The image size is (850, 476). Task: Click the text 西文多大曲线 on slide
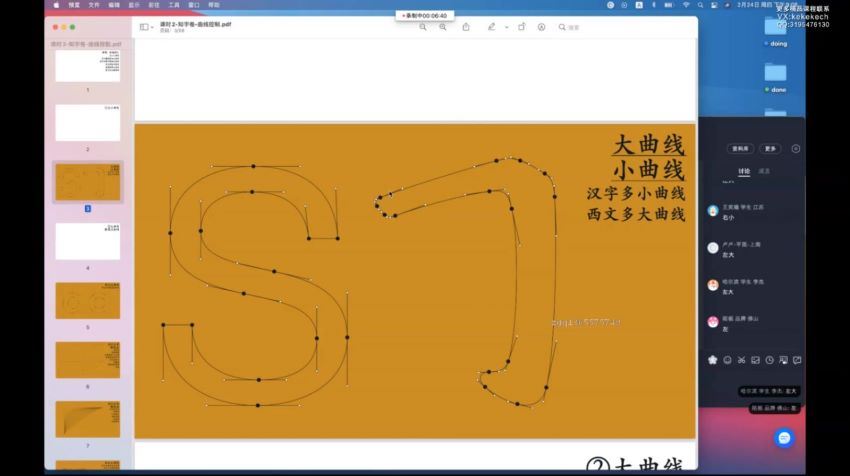(x=636, y=214)
